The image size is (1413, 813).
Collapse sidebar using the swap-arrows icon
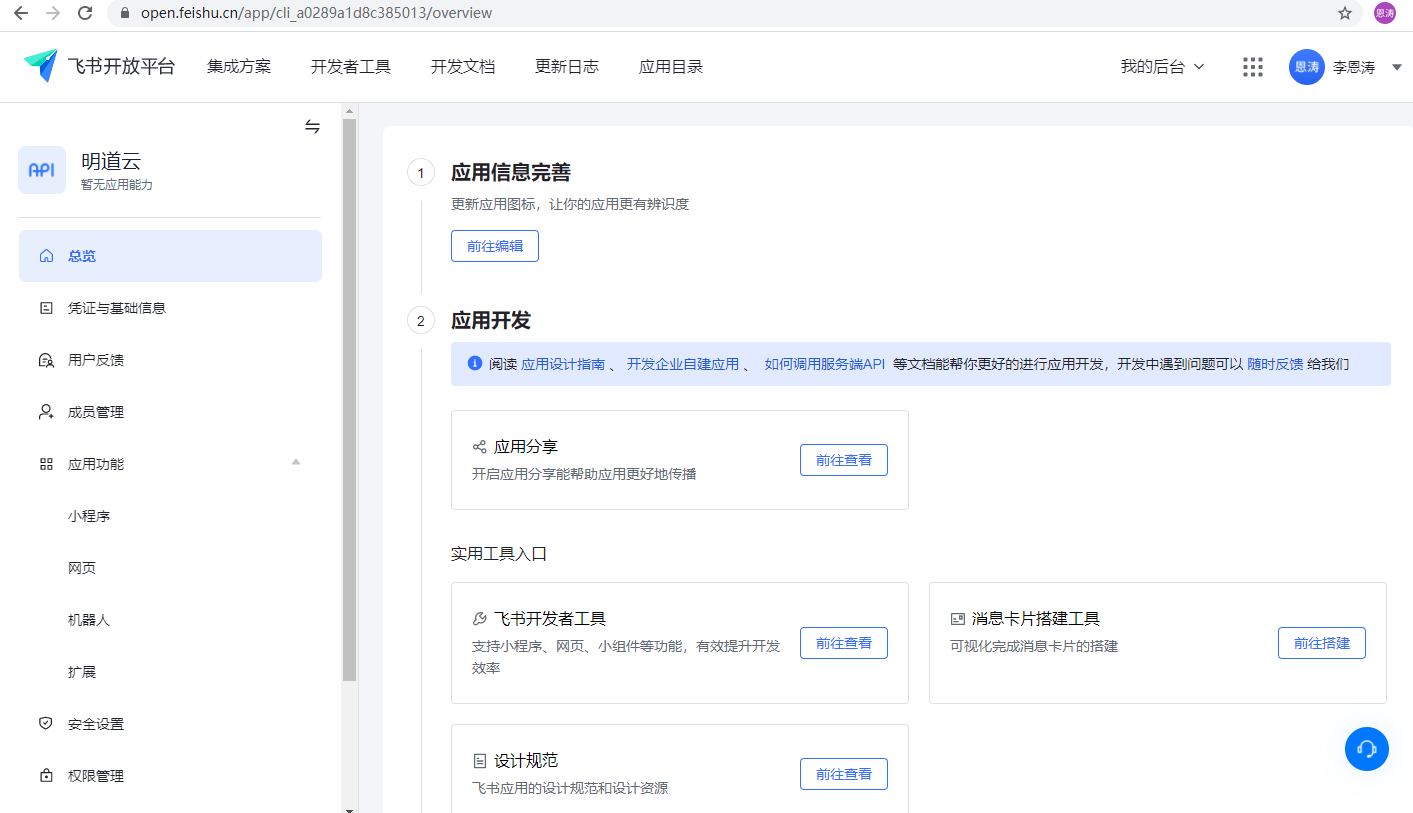click(x=312, y=126)
